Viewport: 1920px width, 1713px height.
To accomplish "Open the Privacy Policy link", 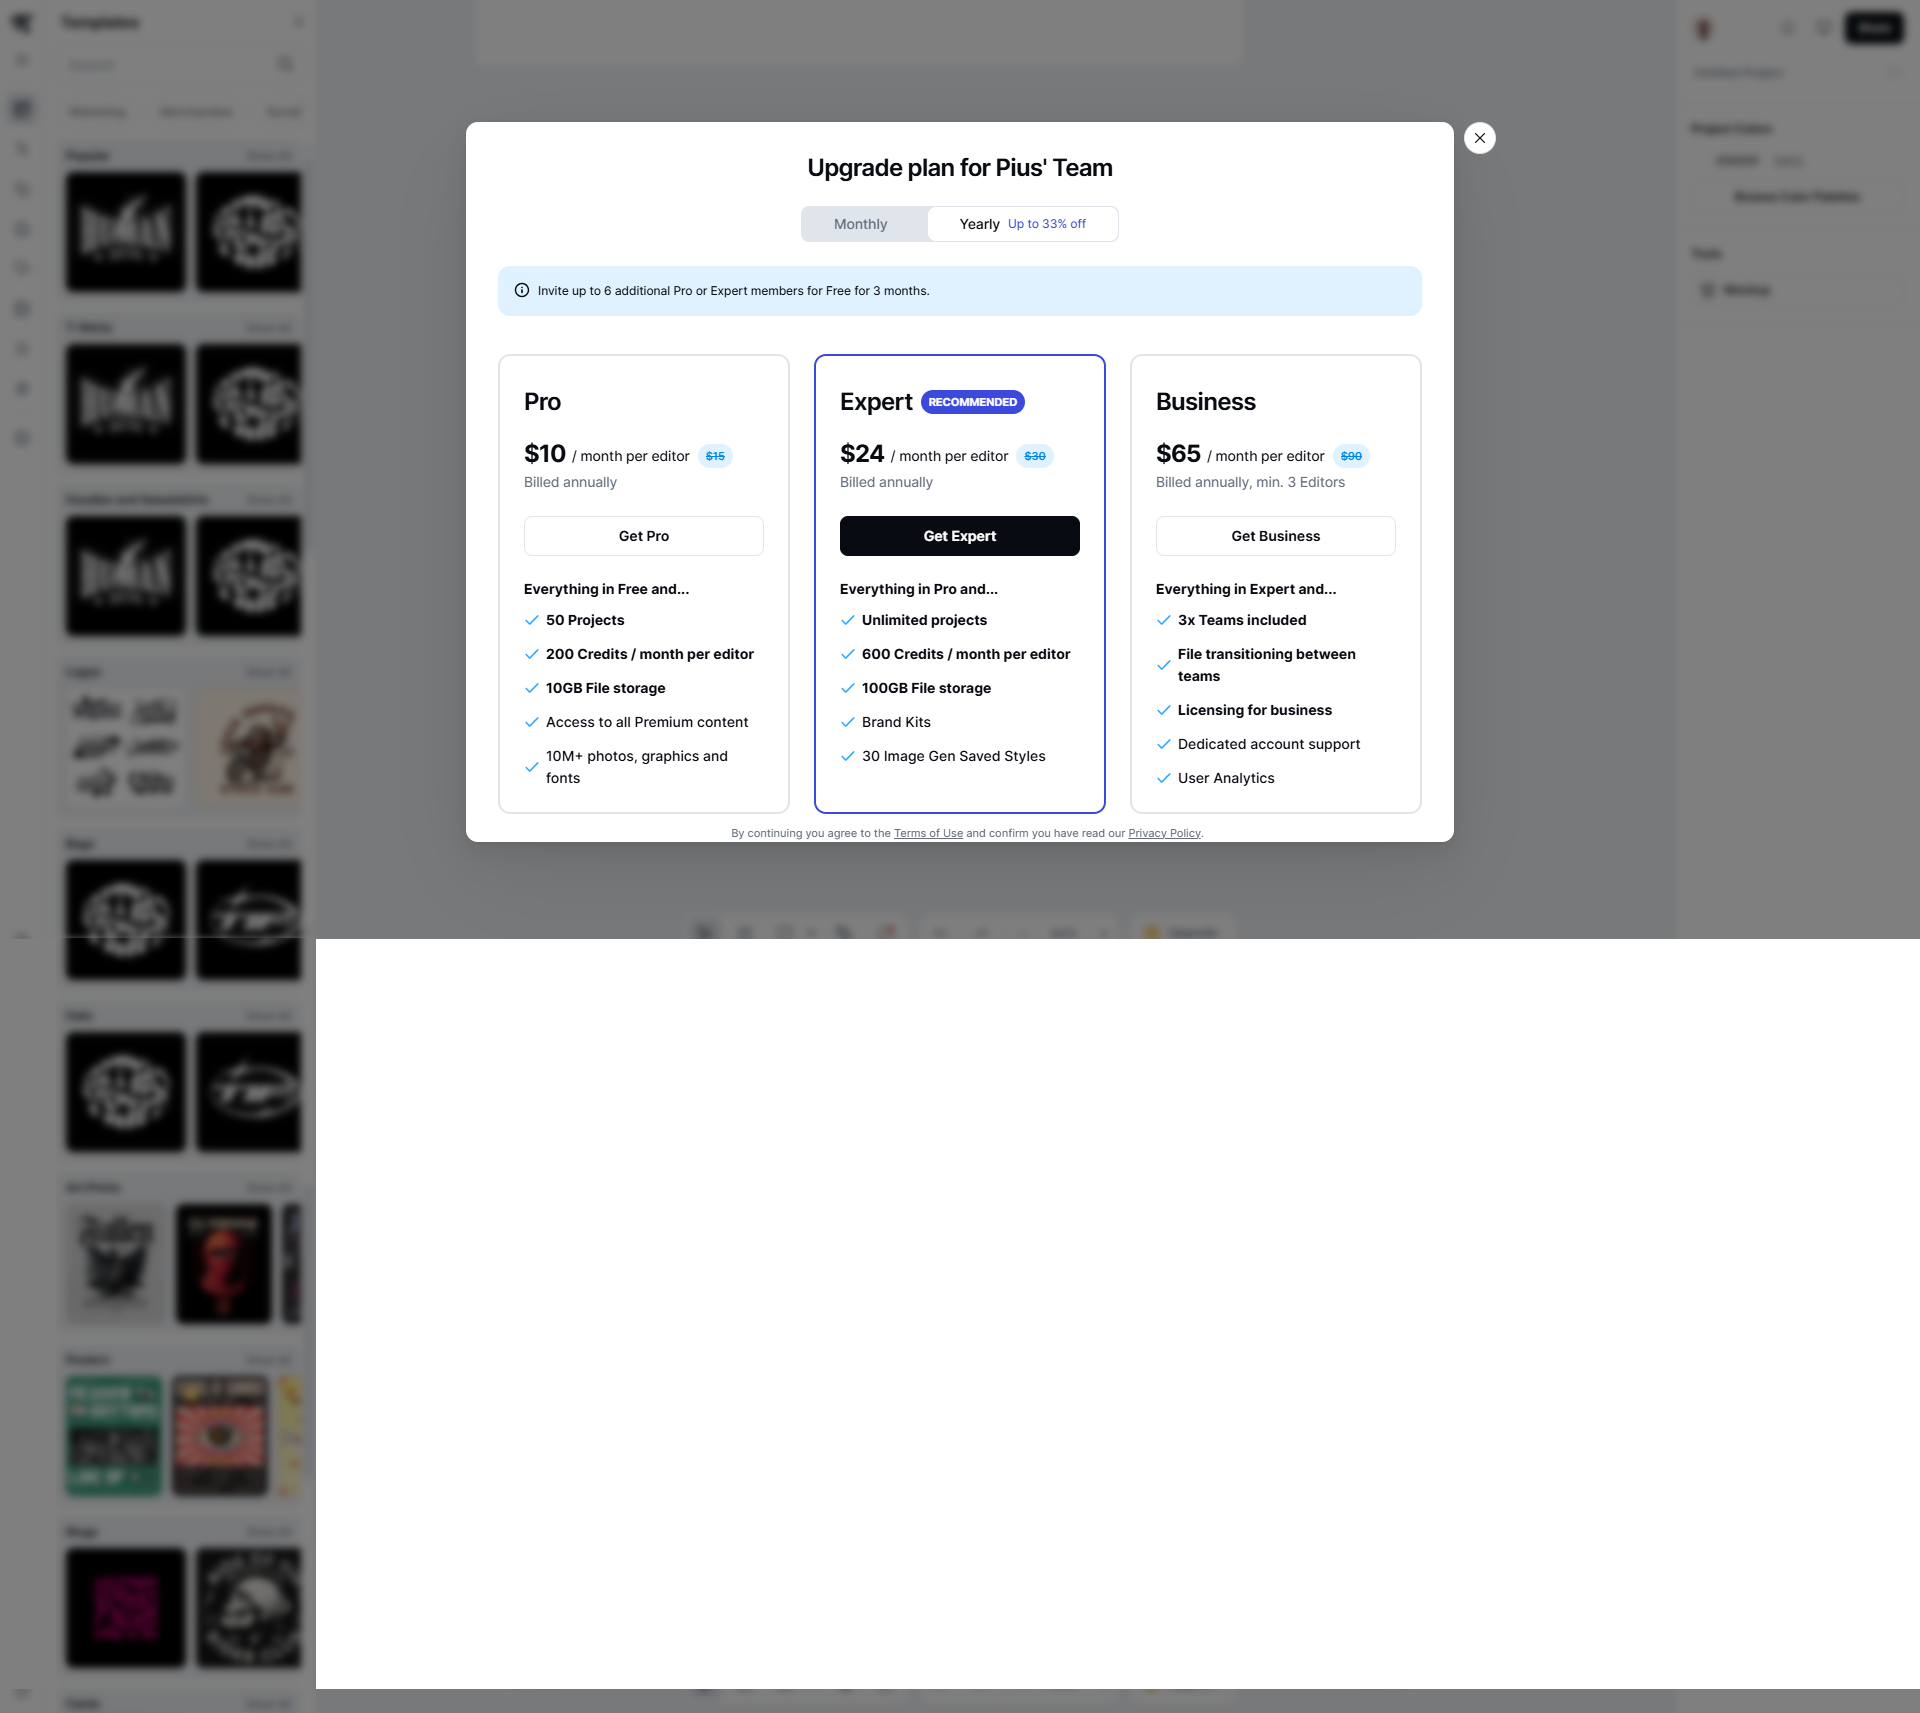I will pyautogui.click(x=1164, y=833).
